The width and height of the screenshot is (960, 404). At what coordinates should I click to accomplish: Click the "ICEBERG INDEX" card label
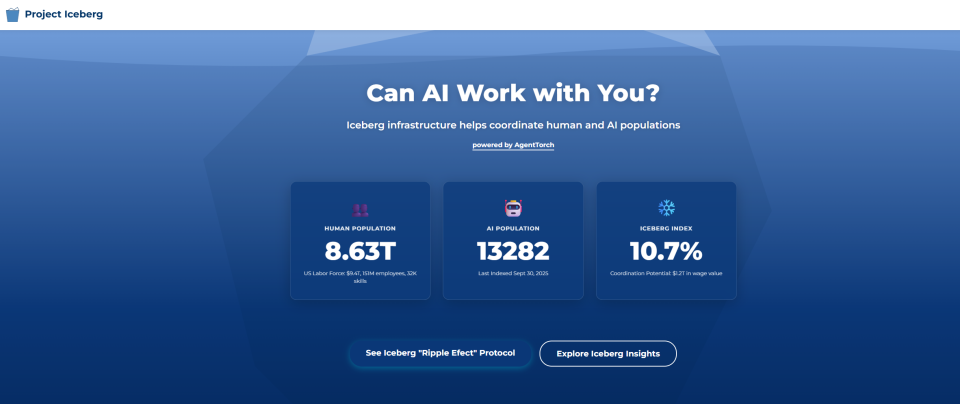point(666,228)
